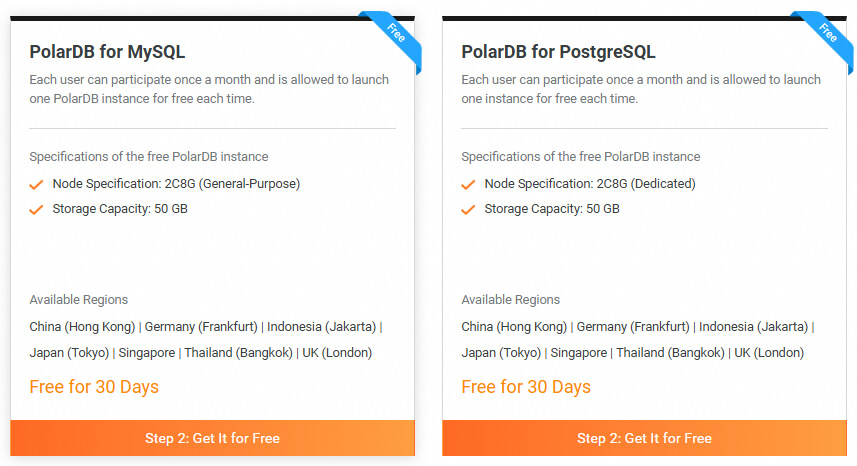Viewport: 857px width, 466px height.
Task: Select PostgreSQL Free for 30 Days text
Action: [x=526, y=387]
